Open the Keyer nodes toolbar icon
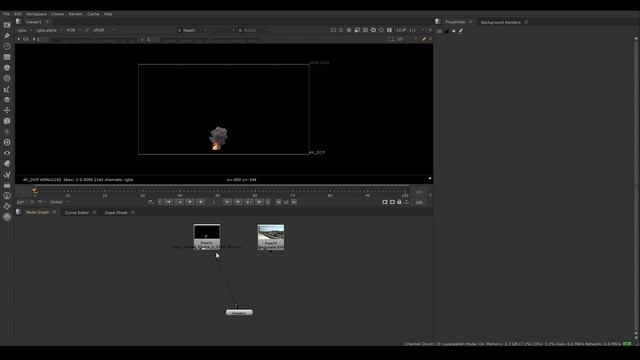Image resolution: width=640 pixels, height=360 pixels. tap(7, 89)
